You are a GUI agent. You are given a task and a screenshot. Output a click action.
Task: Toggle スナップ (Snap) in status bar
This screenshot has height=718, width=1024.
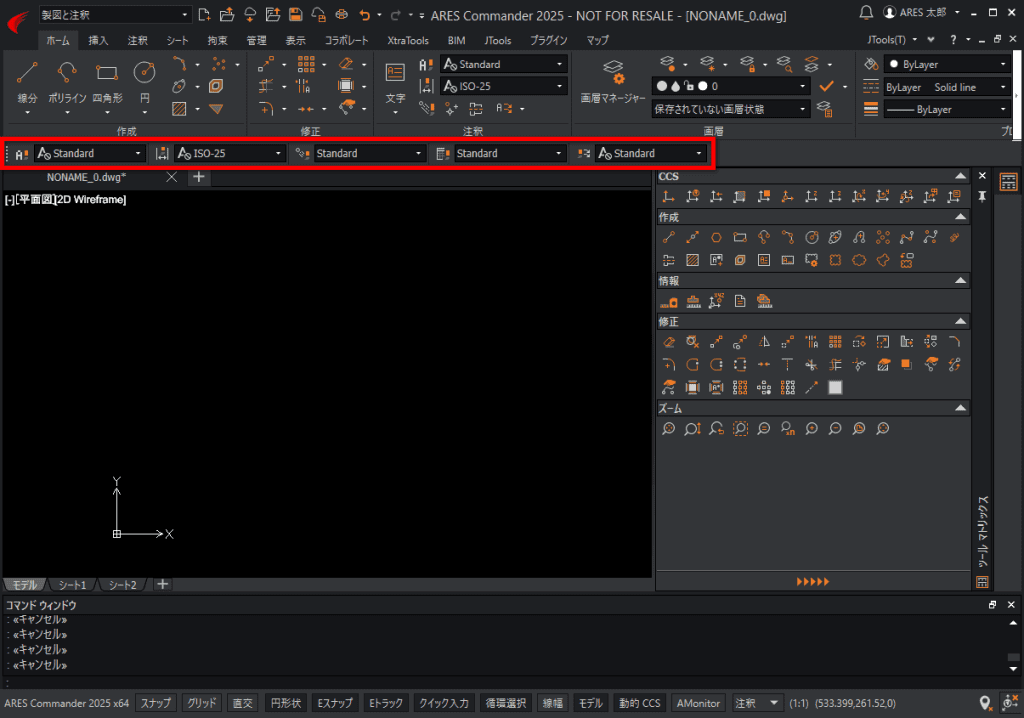(x=155, y=703)
